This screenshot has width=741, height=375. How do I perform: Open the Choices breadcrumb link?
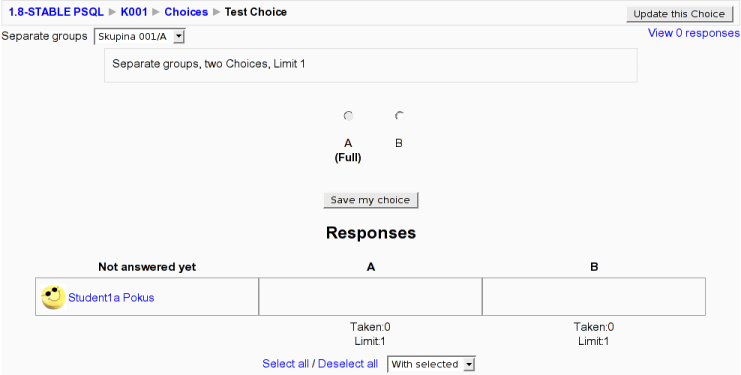(x=186, y=12)
